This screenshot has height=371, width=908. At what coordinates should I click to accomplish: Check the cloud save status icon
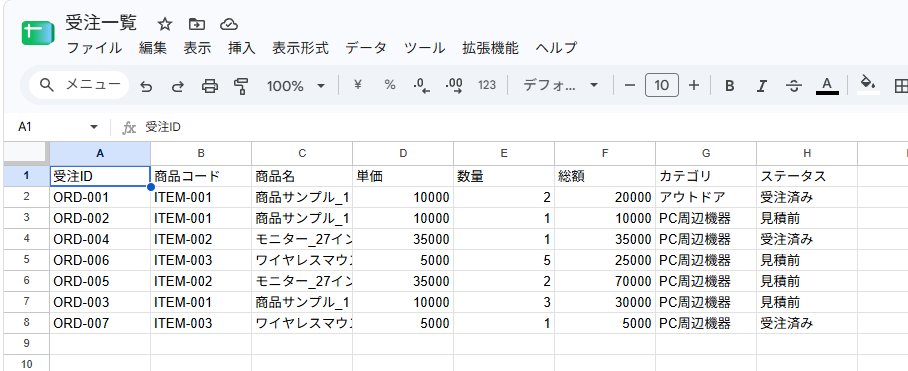[229, 24]
